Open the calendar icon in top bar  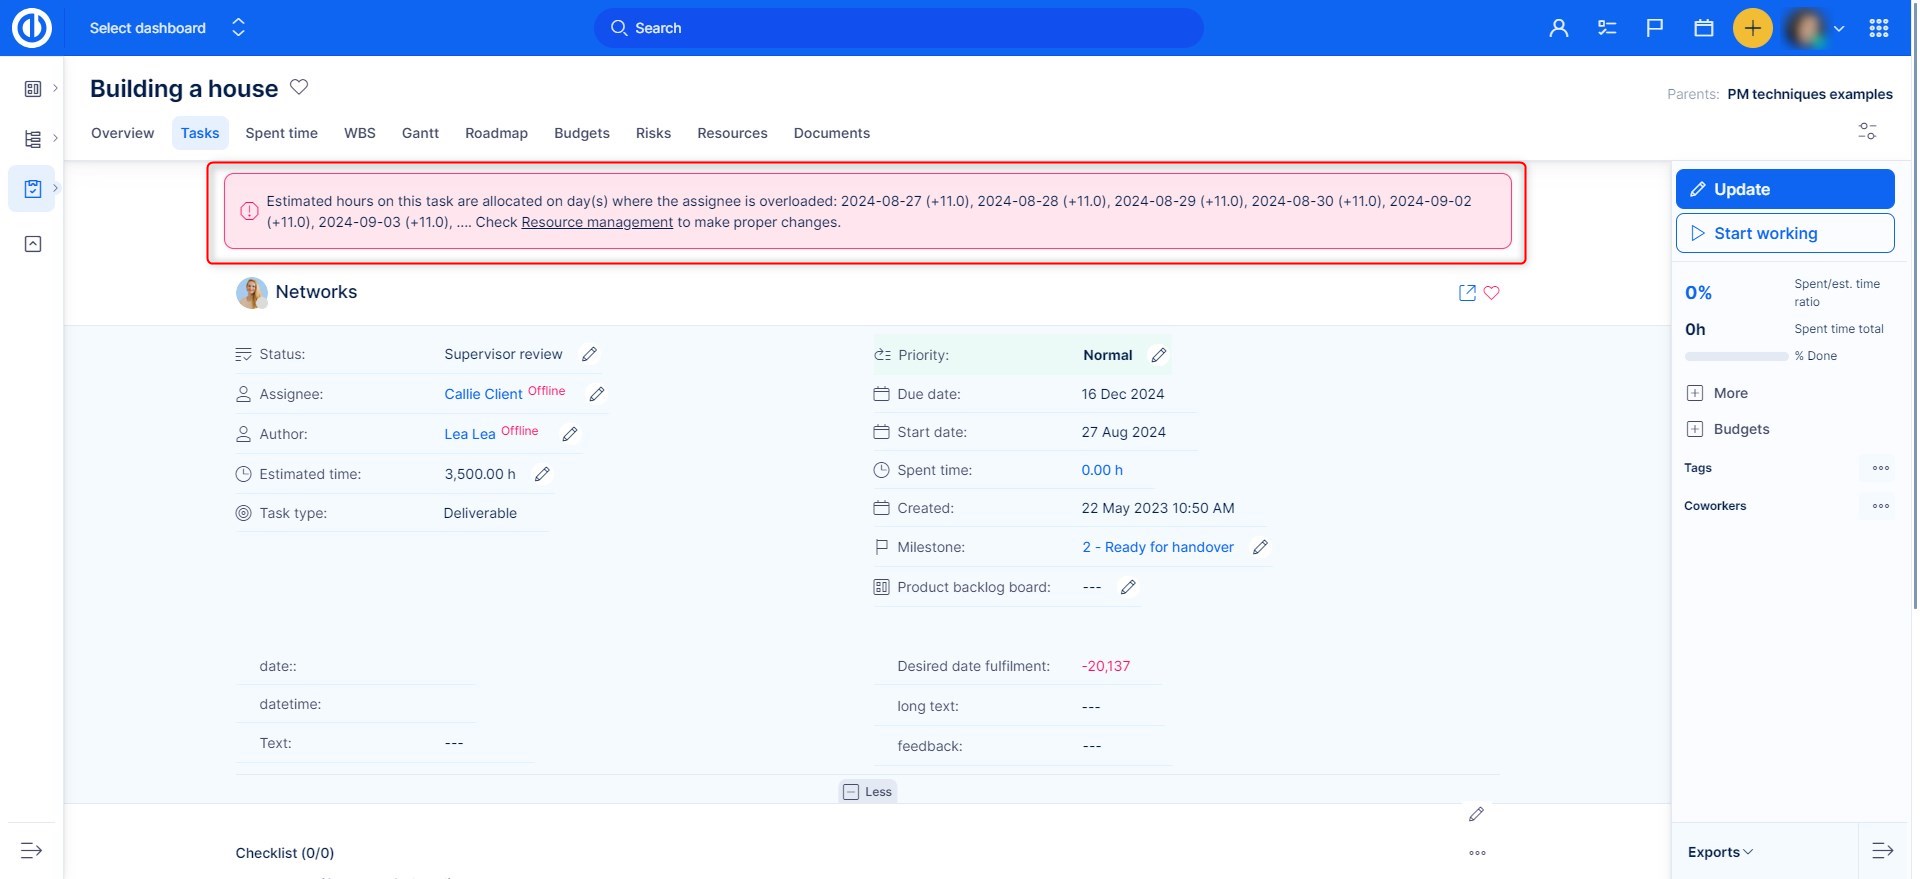click(1703, 28)
